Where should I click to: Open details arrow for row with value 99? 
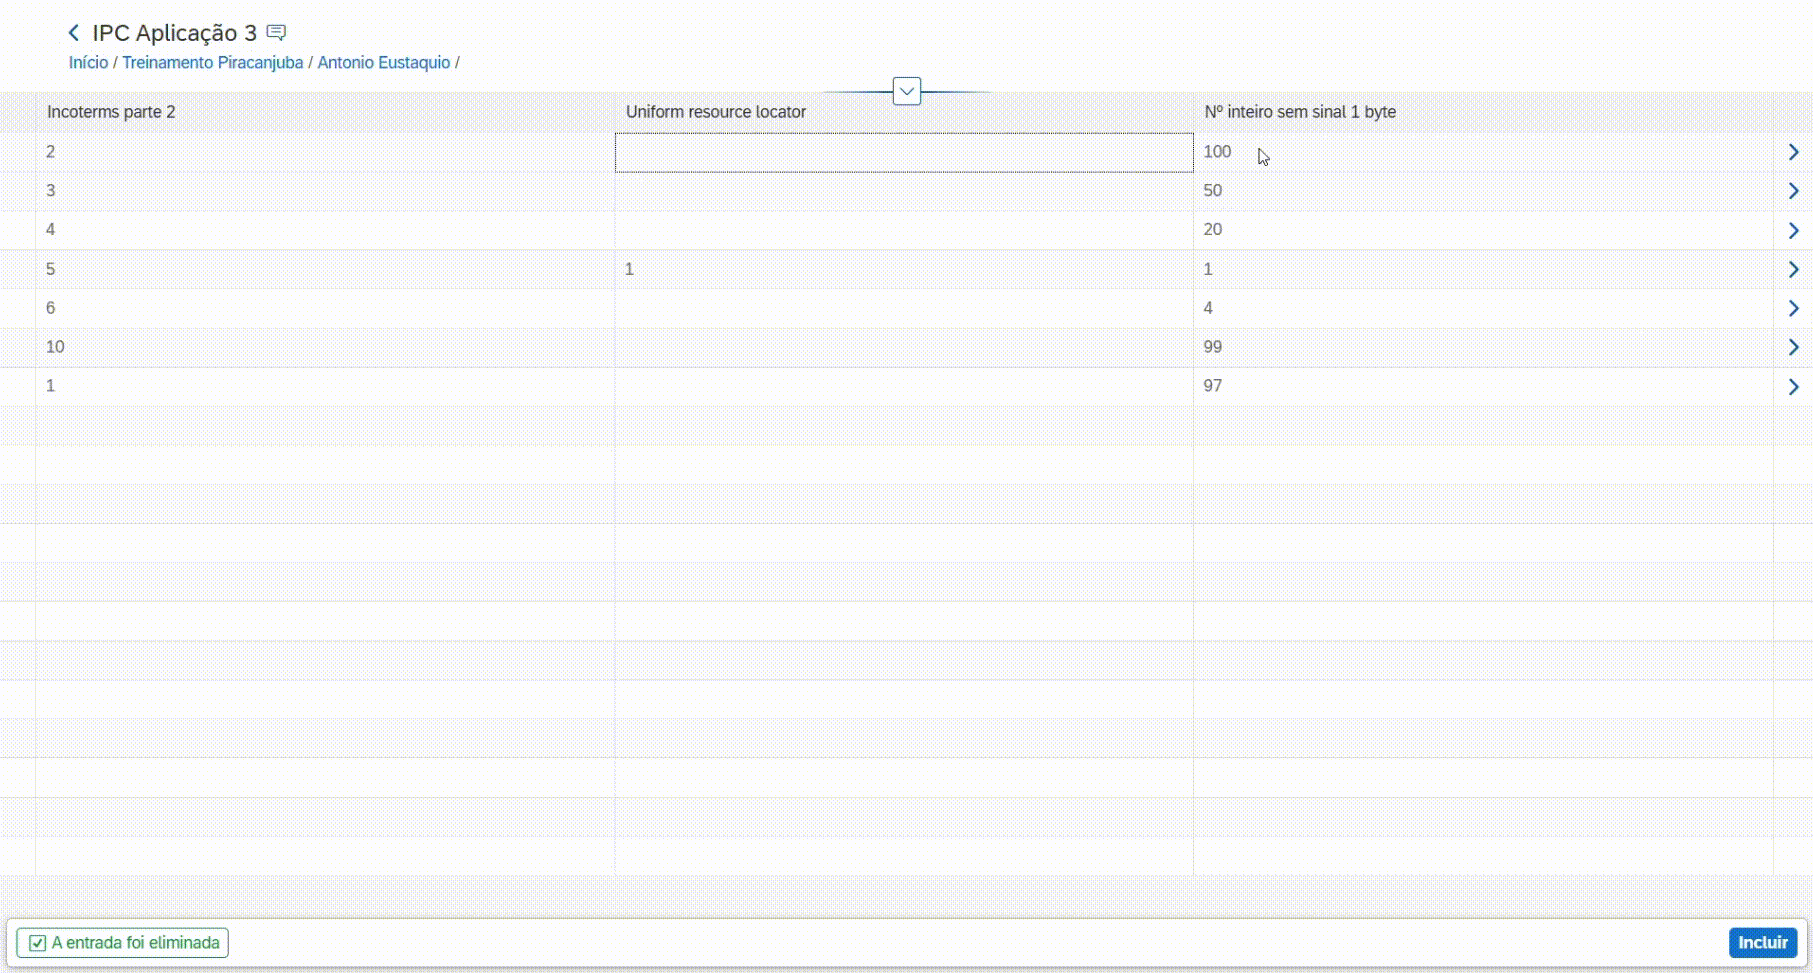(1793, 347)
